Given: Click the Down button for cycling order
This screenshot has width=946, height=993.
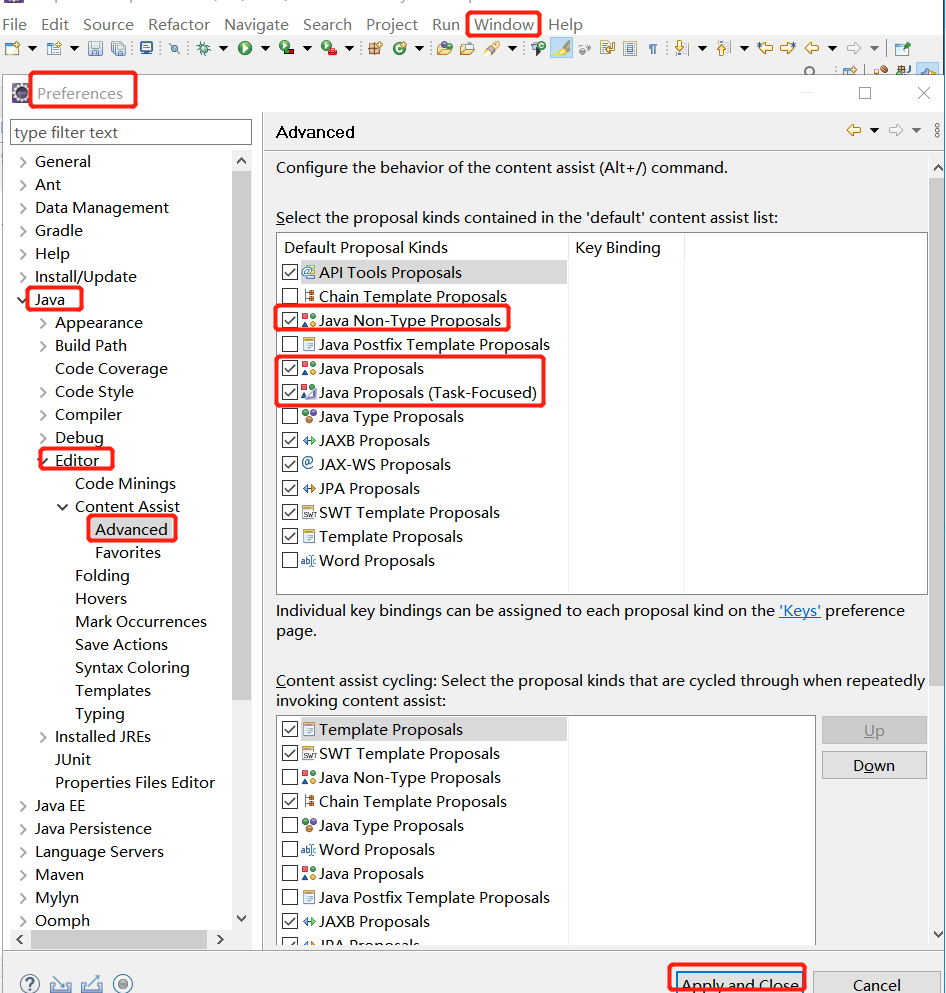Looking at the screenshot, I should 874,766.
